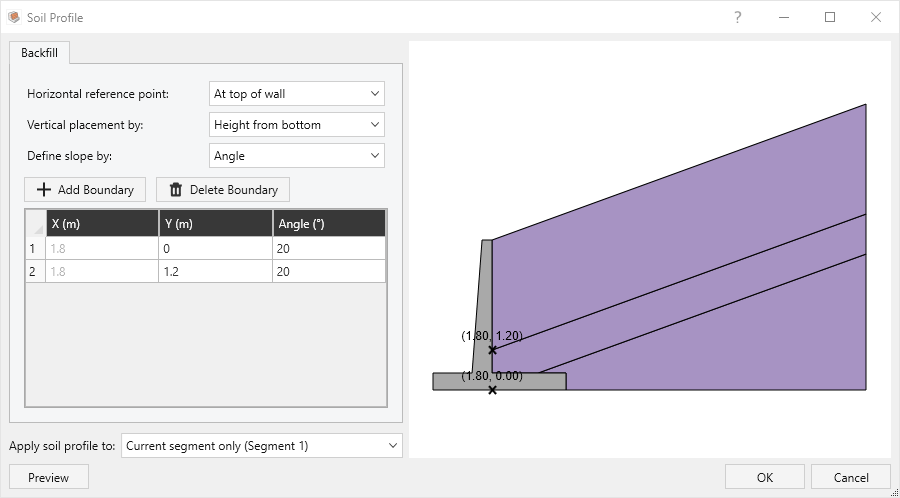
Task: Open the Vertical placement by dropdown
Action: 297,124
